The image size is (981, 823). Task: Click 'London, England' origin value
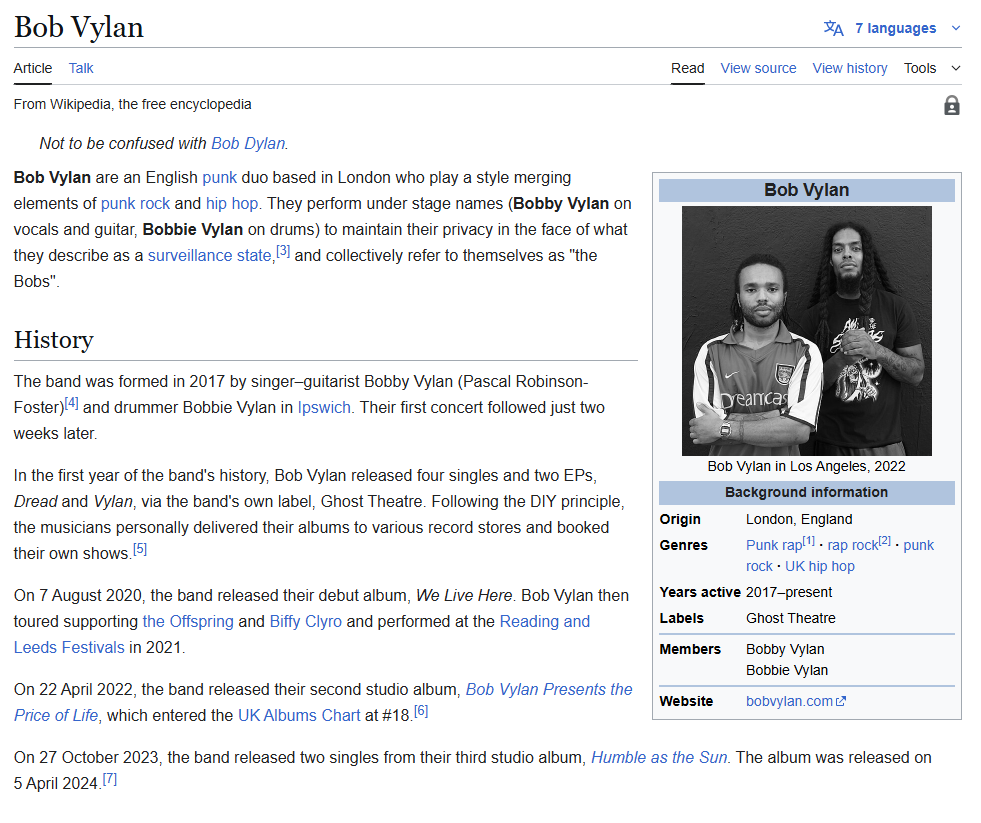[799, 519]
